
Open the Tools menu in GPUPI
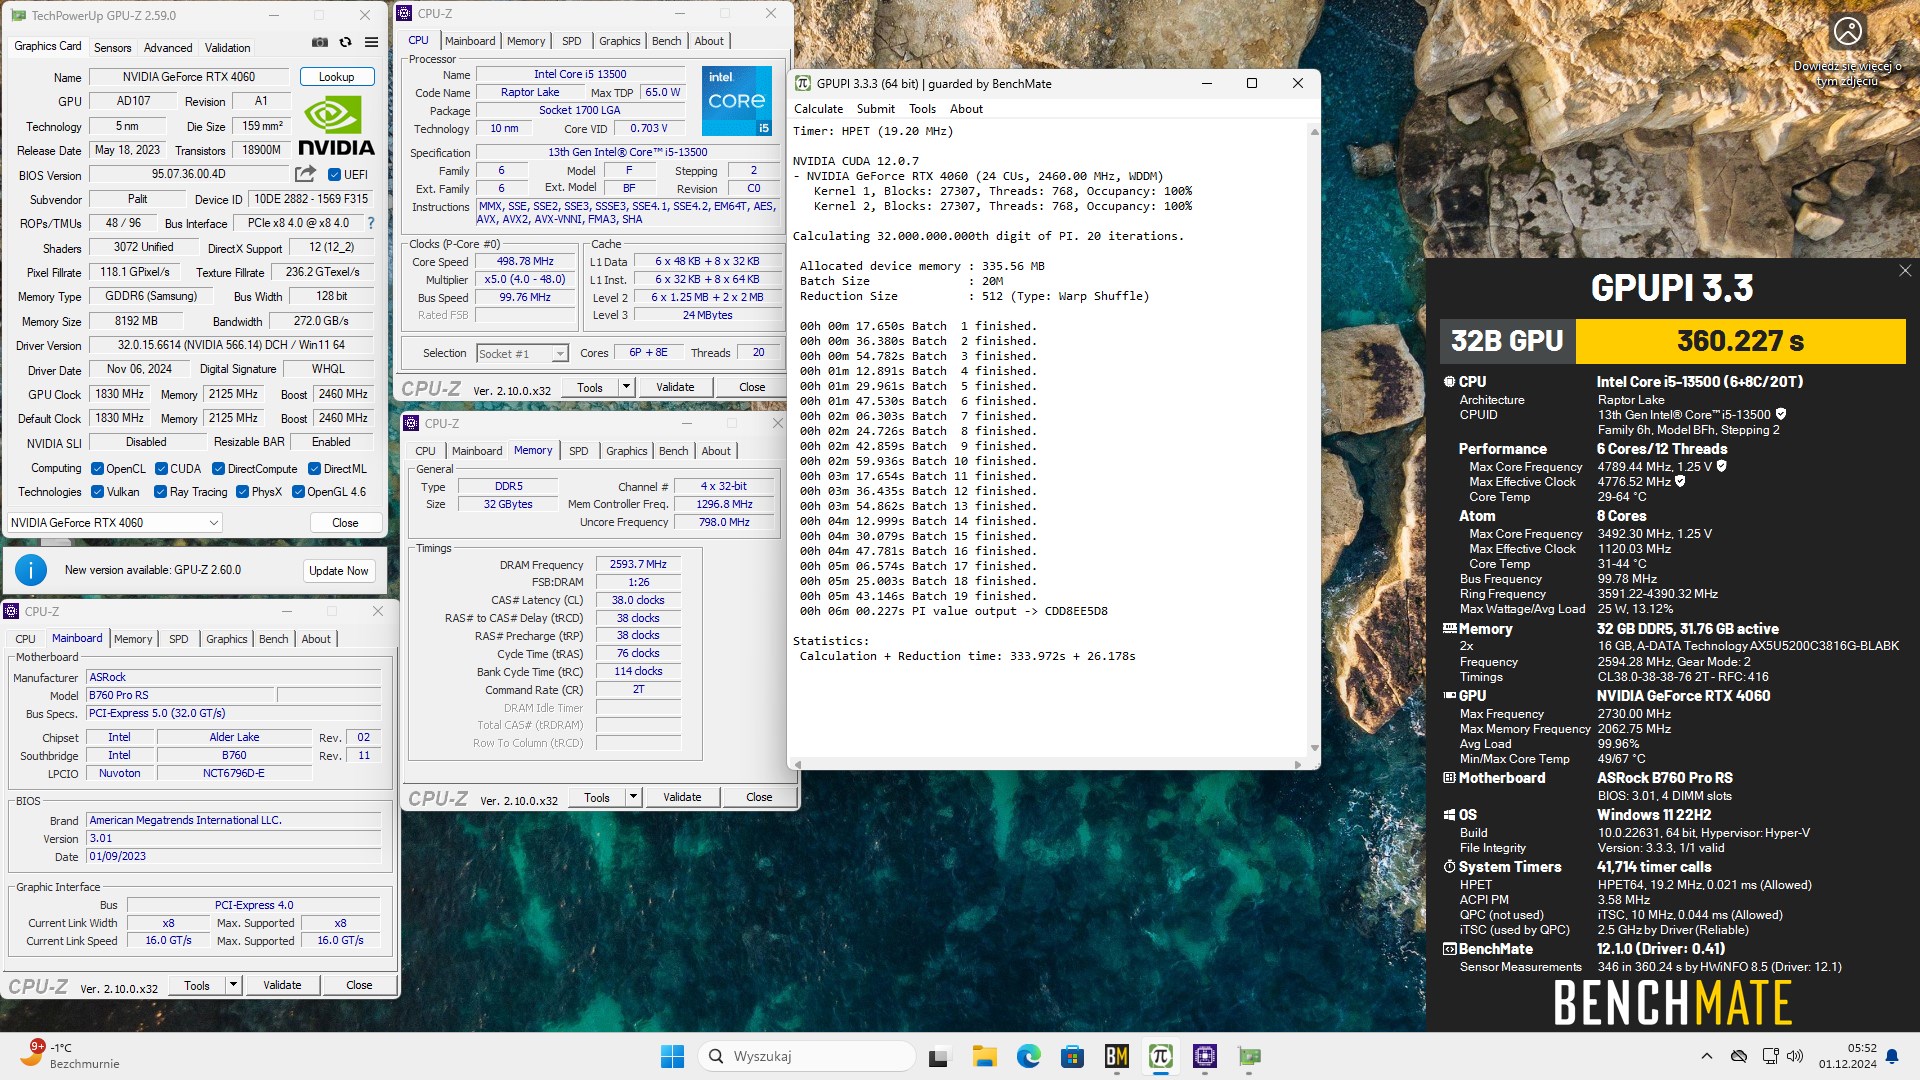tap(922, 109)
